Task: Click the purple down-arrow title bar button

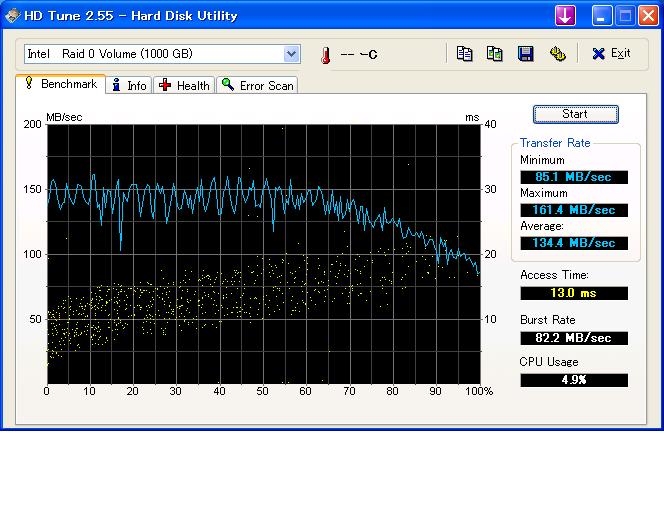Action: (x=565, y=16)
